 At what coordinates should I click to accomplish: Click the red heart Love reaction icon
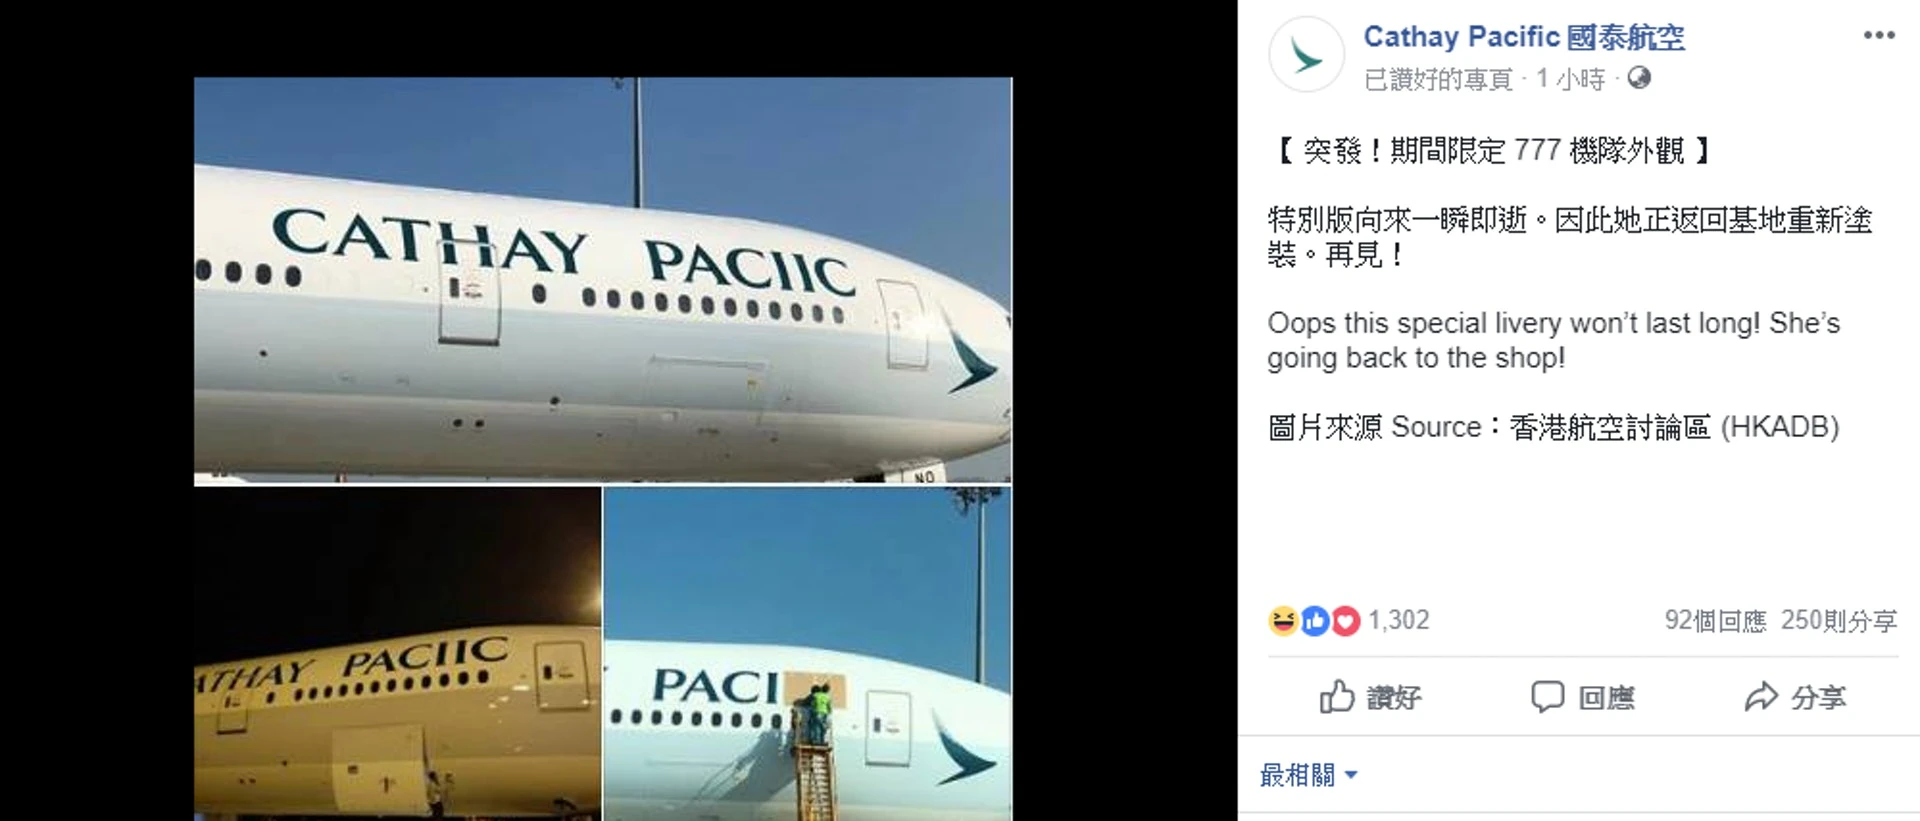point(1346,621)
